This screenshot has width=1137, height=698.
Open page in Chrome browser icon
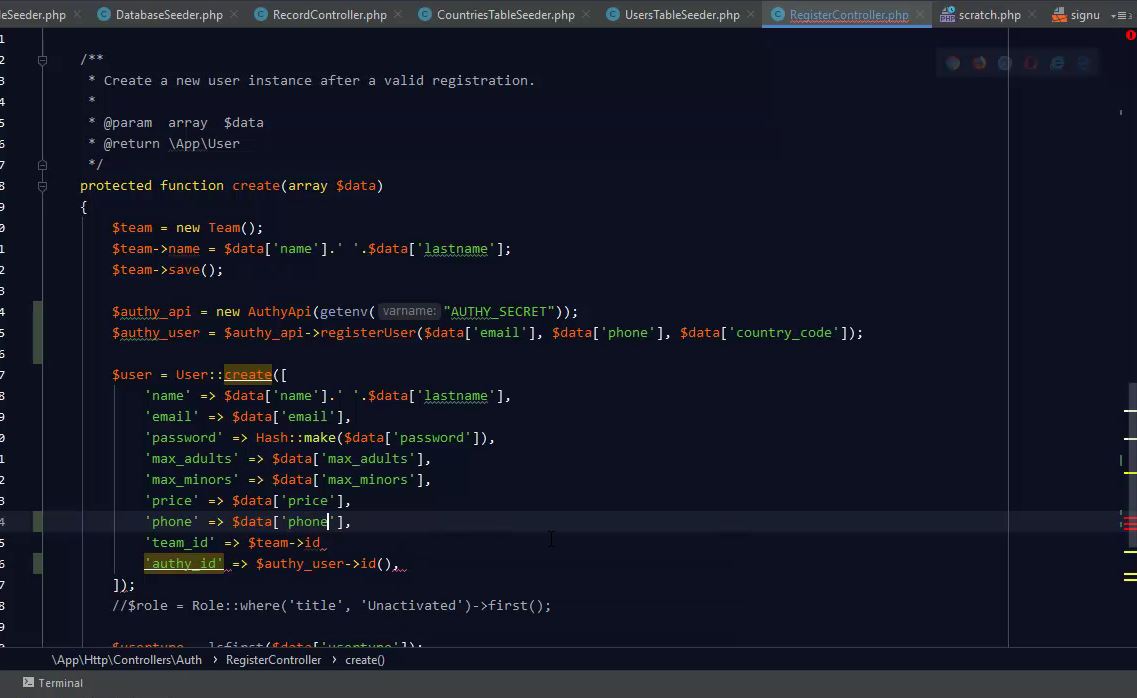pyautogui.click(x=953, y=63)
